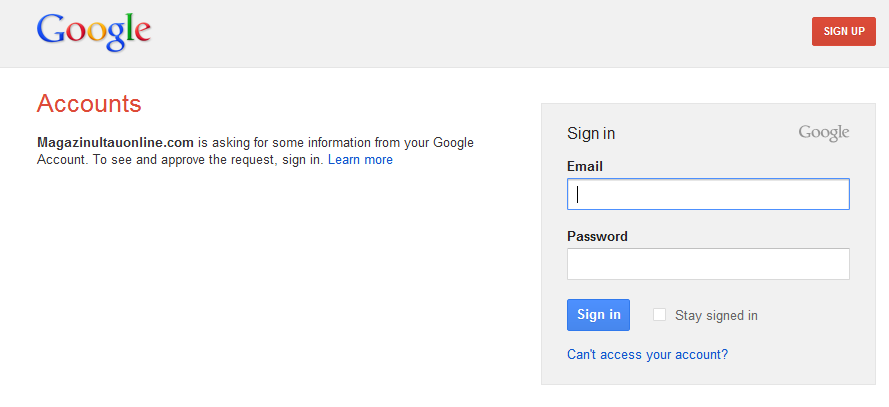The height and width of the screenshot is (407, 889).
Task: Enable the Stay signed in checkbox
Action: click(x=659, y=315)
